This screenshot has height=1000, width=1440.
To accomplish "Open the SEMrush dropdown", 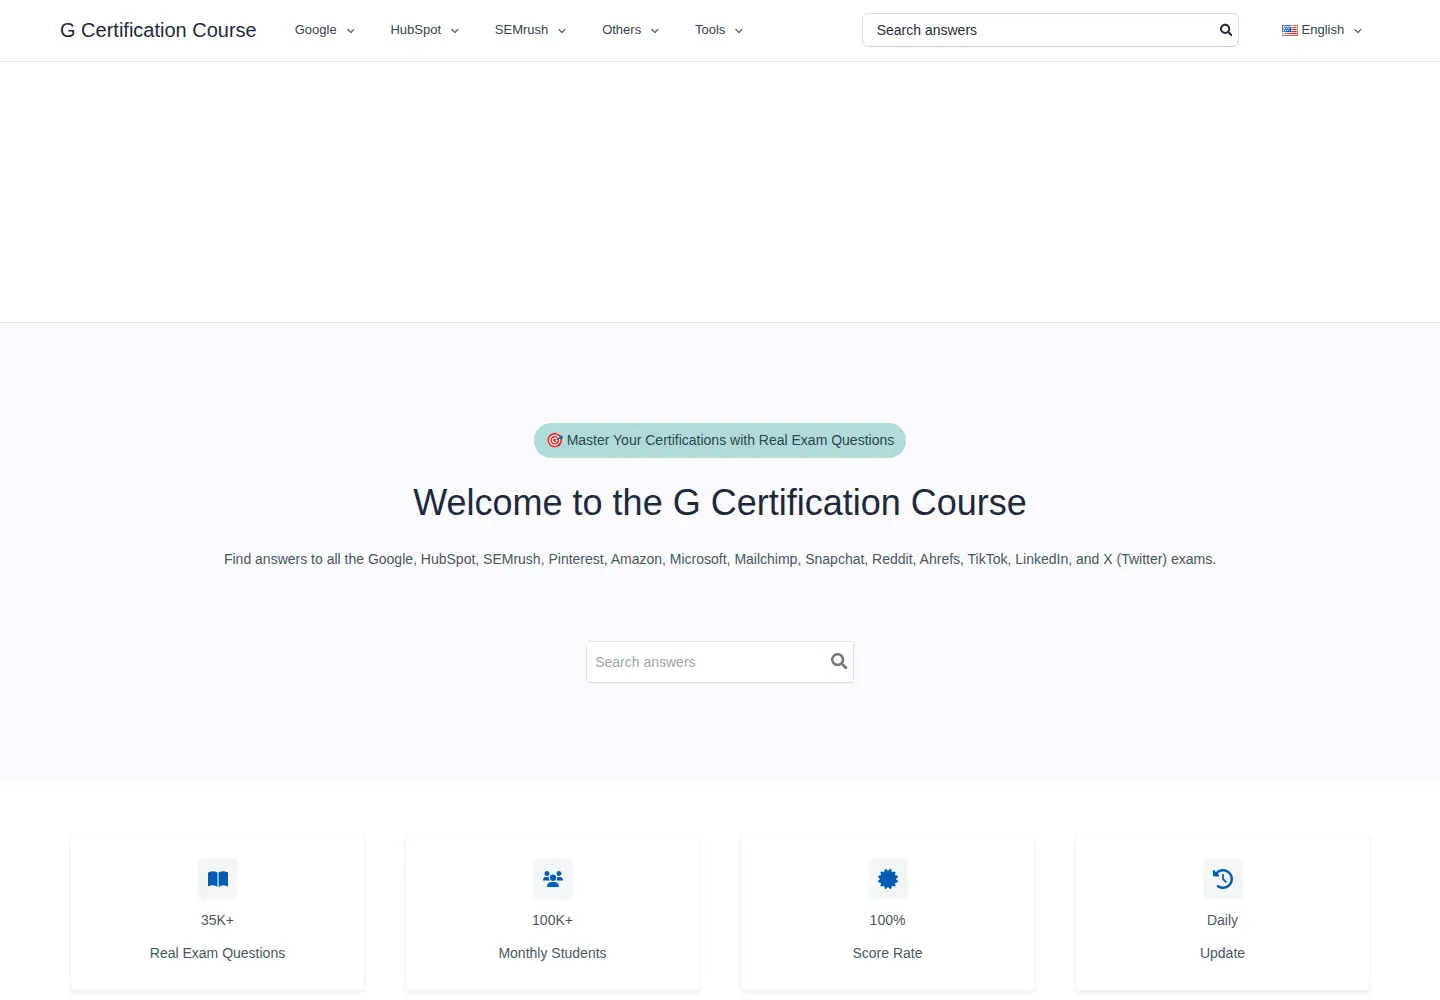I will pos(530,30).
